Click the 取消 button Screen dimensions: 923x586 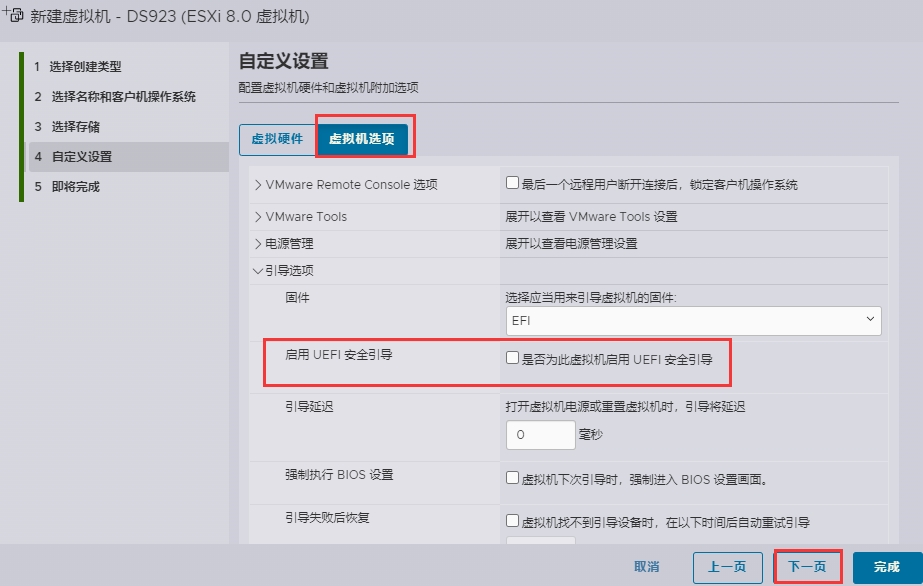(x=646, y=567)
